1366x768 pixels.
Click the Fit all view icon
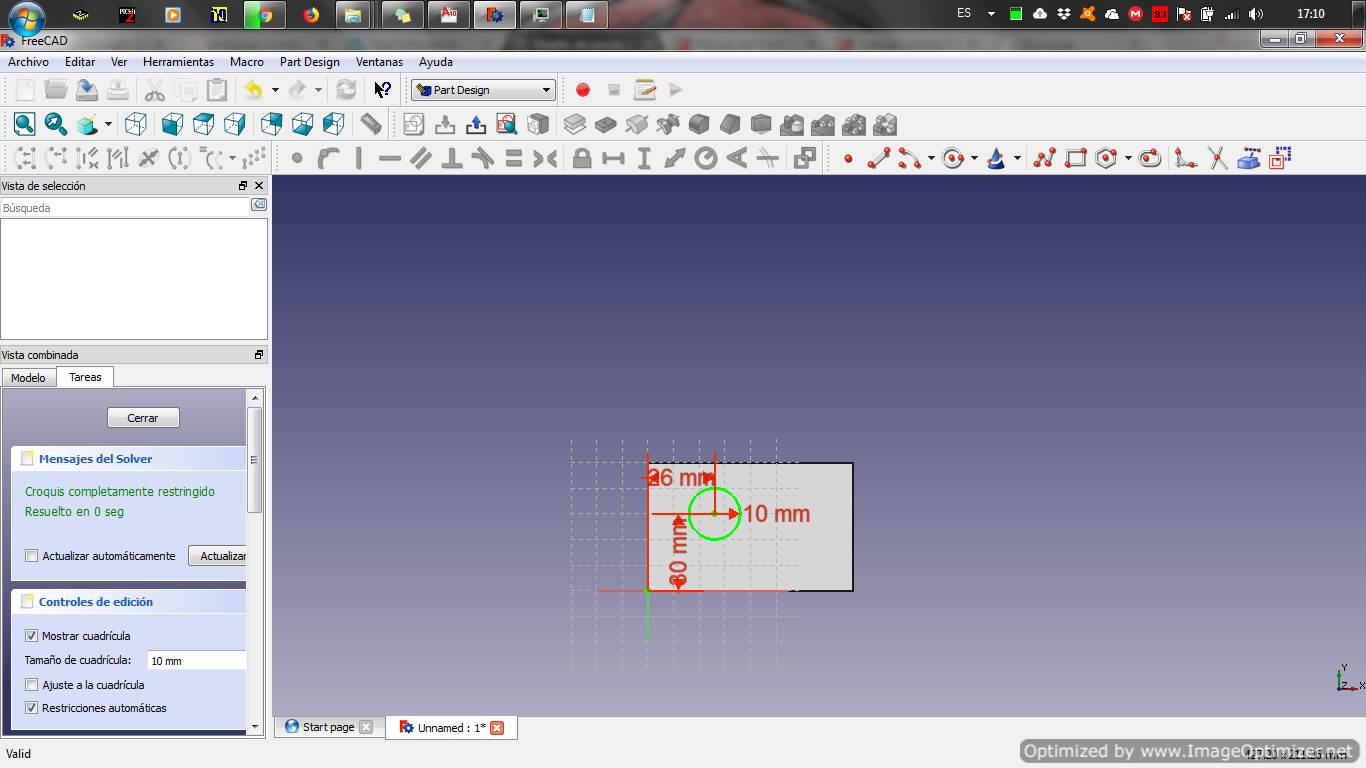(25, 124)
